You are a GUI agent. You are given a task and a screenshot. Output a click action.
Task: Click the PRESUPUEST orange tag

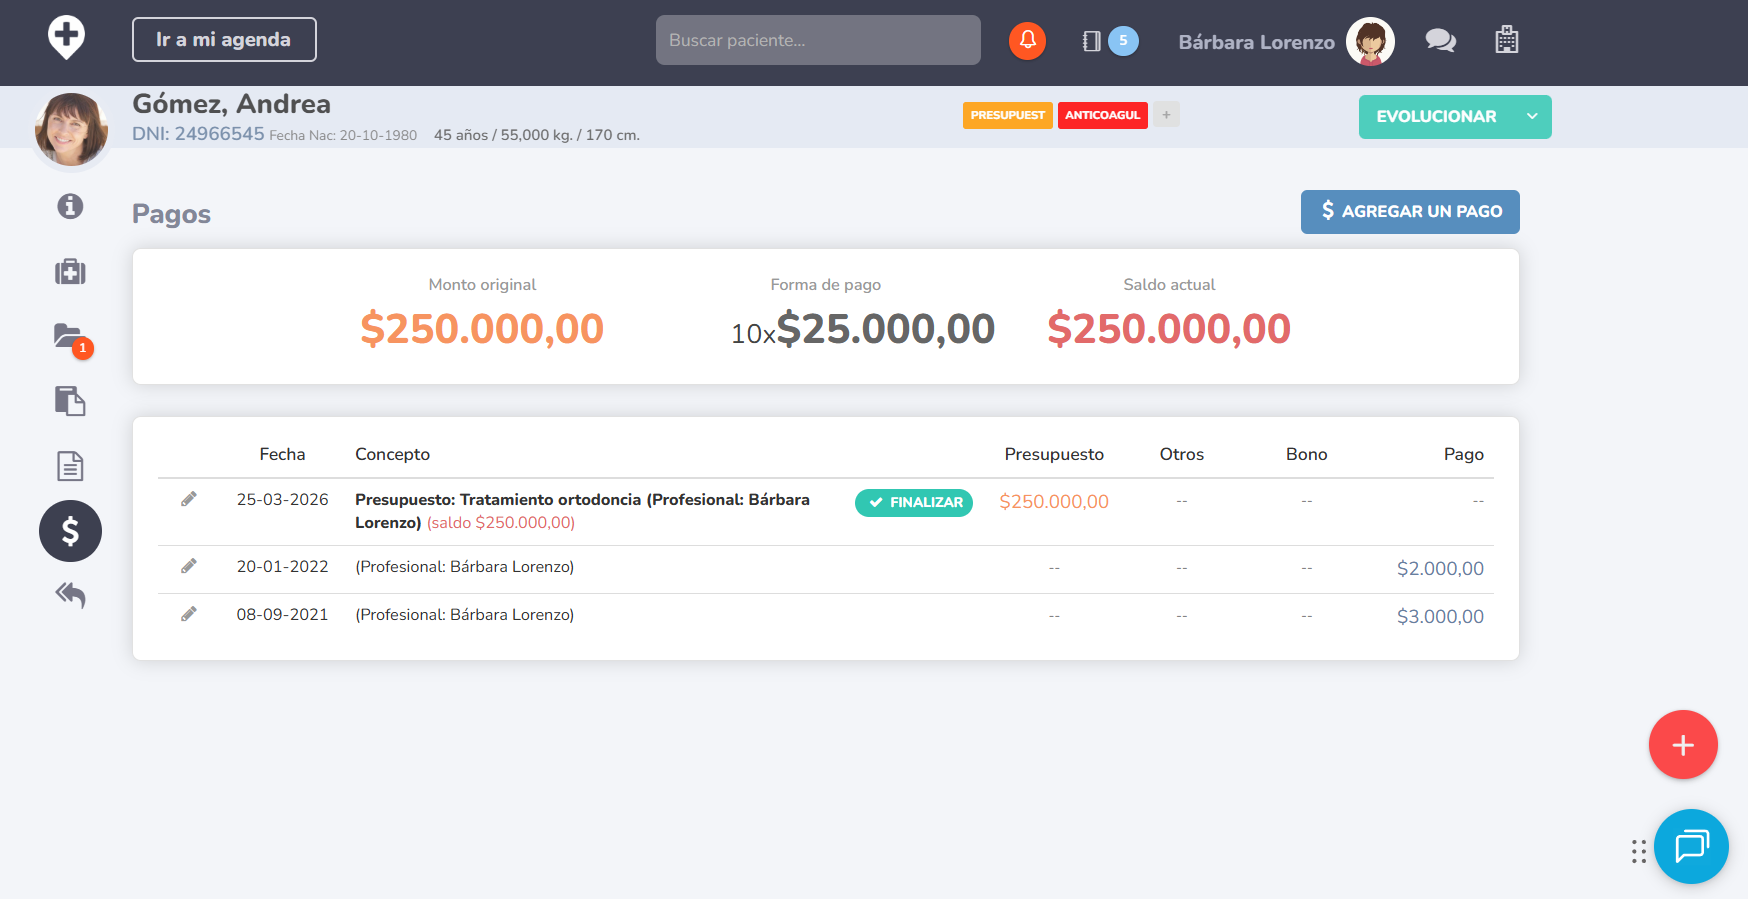click(1007, 115)
